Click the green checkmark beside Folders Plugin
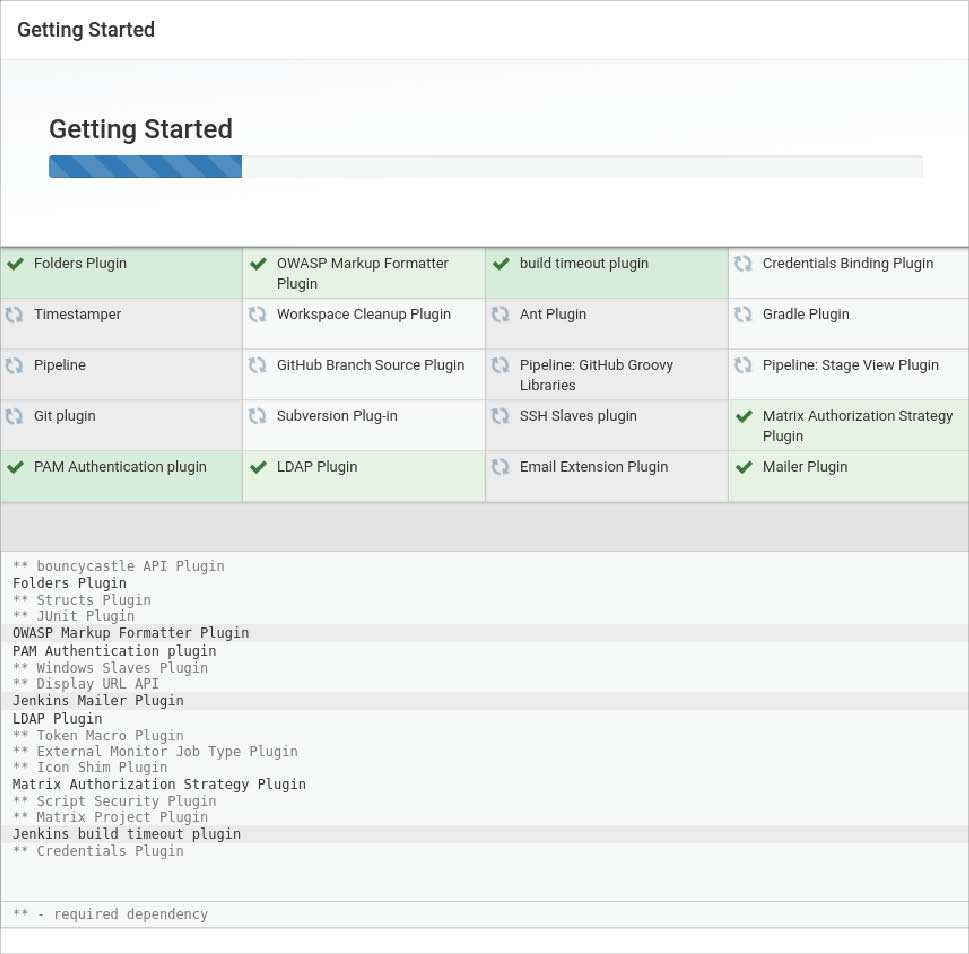The width and height of the screenshot is (969, 954). pyautogui.click(x=15, y=264)
